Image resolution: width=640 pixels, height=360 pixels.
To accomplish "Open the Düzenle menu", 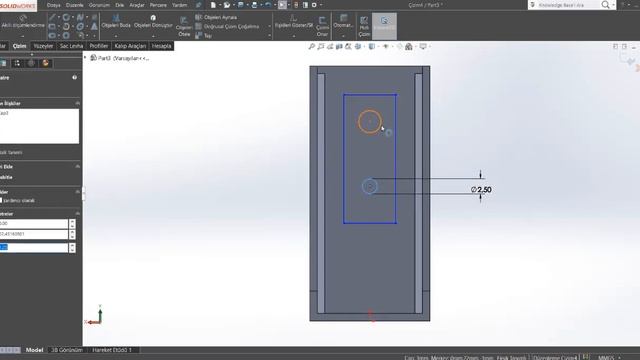I will [74, 5].
